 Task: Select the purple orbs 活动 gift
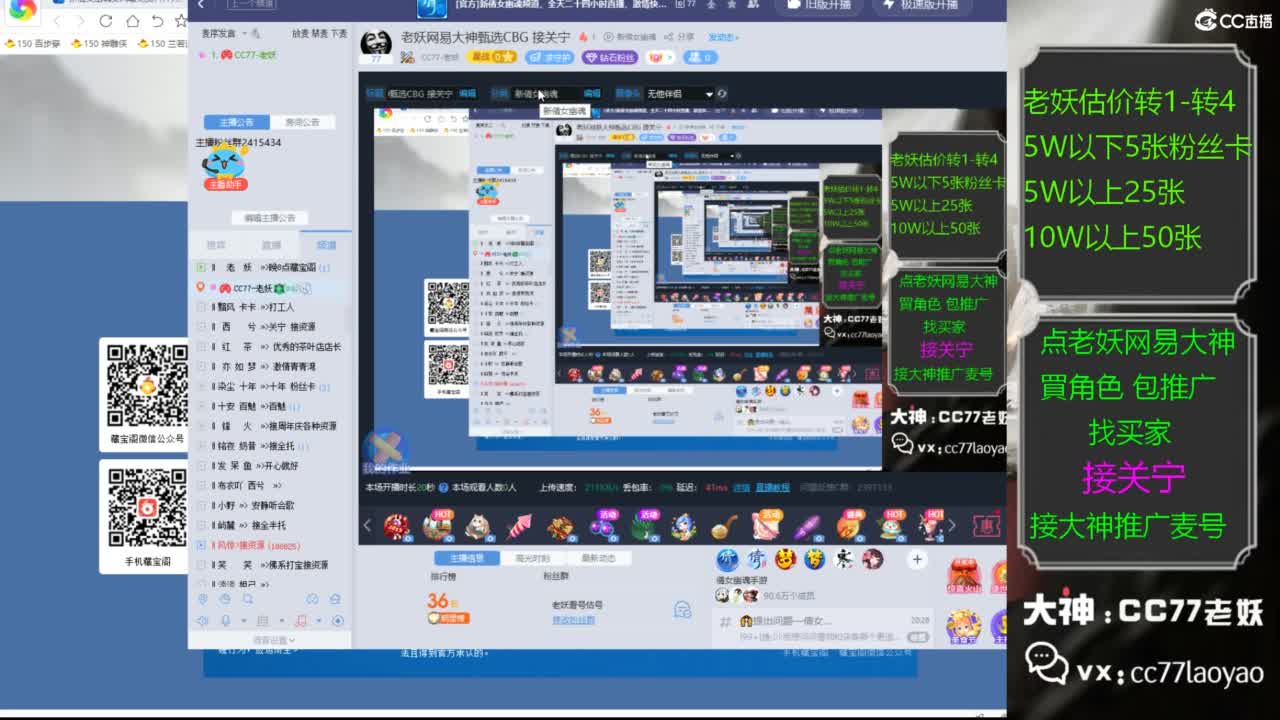[603, 525]
